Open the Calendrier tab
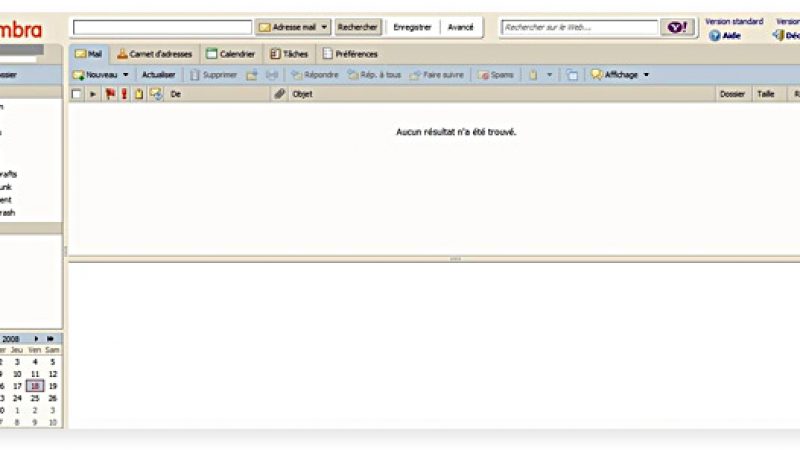Screen dimensions: 800x450 [x=230, y=54]
